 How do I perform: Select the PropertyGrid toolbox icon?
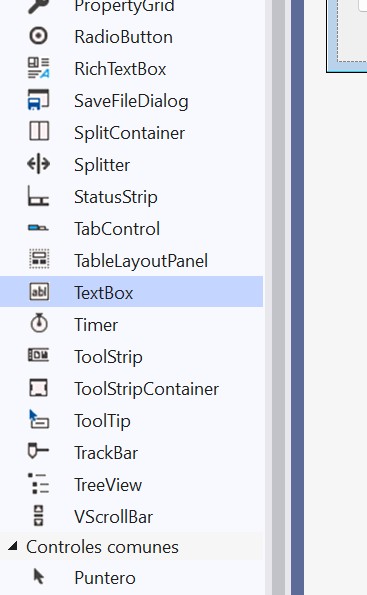click(39, 6)
